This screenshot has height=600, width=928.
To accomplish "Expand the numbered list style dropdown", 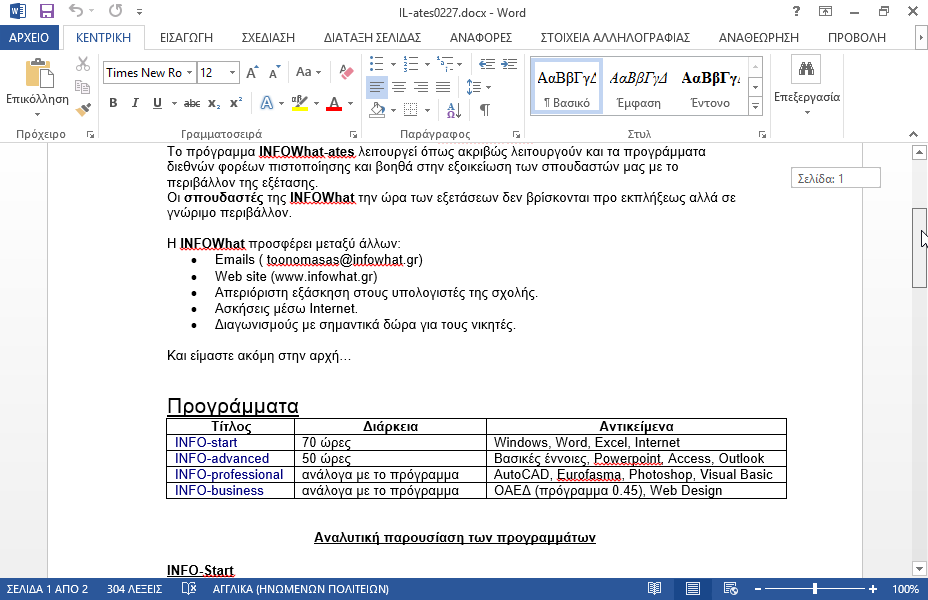I will pyautogui.click(x=427, y=64).
